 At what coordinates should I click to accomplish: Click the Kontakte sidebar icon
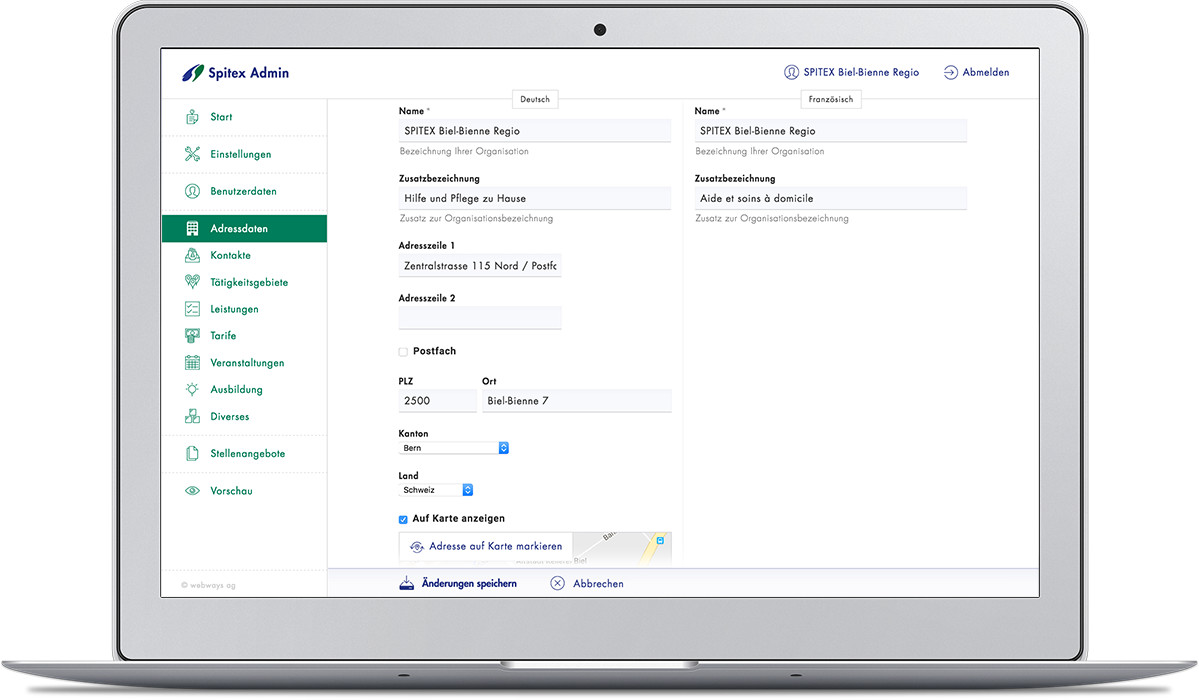[x=192, y=255]
